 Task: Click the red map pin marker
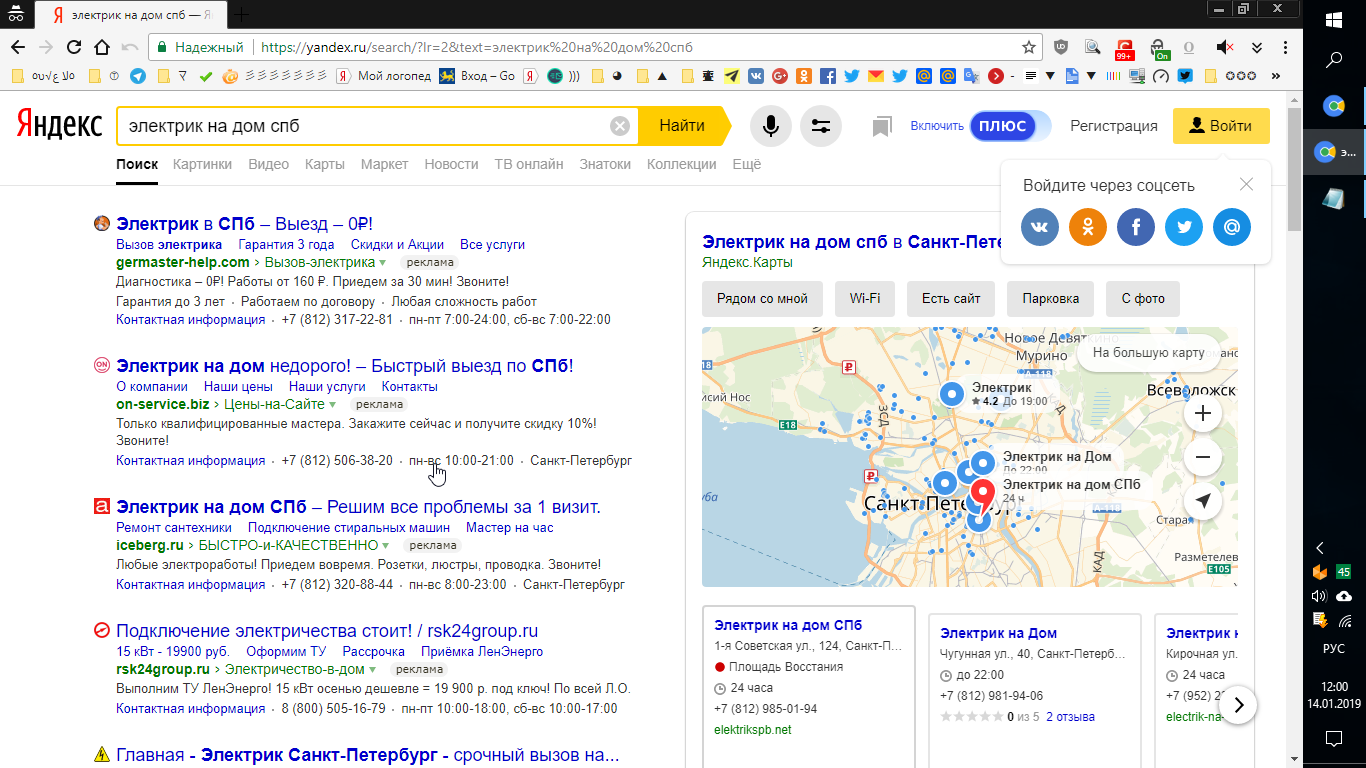(983, 494)
